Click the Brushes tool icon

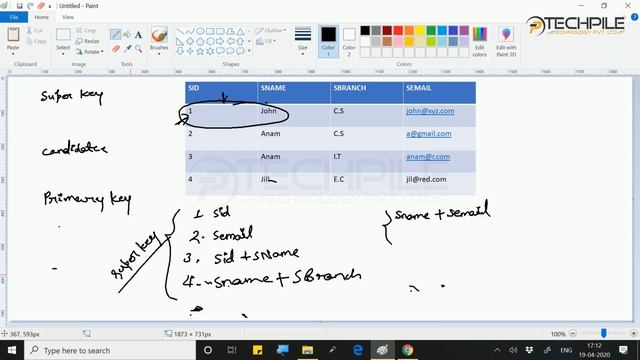click(x=159, y=35)
